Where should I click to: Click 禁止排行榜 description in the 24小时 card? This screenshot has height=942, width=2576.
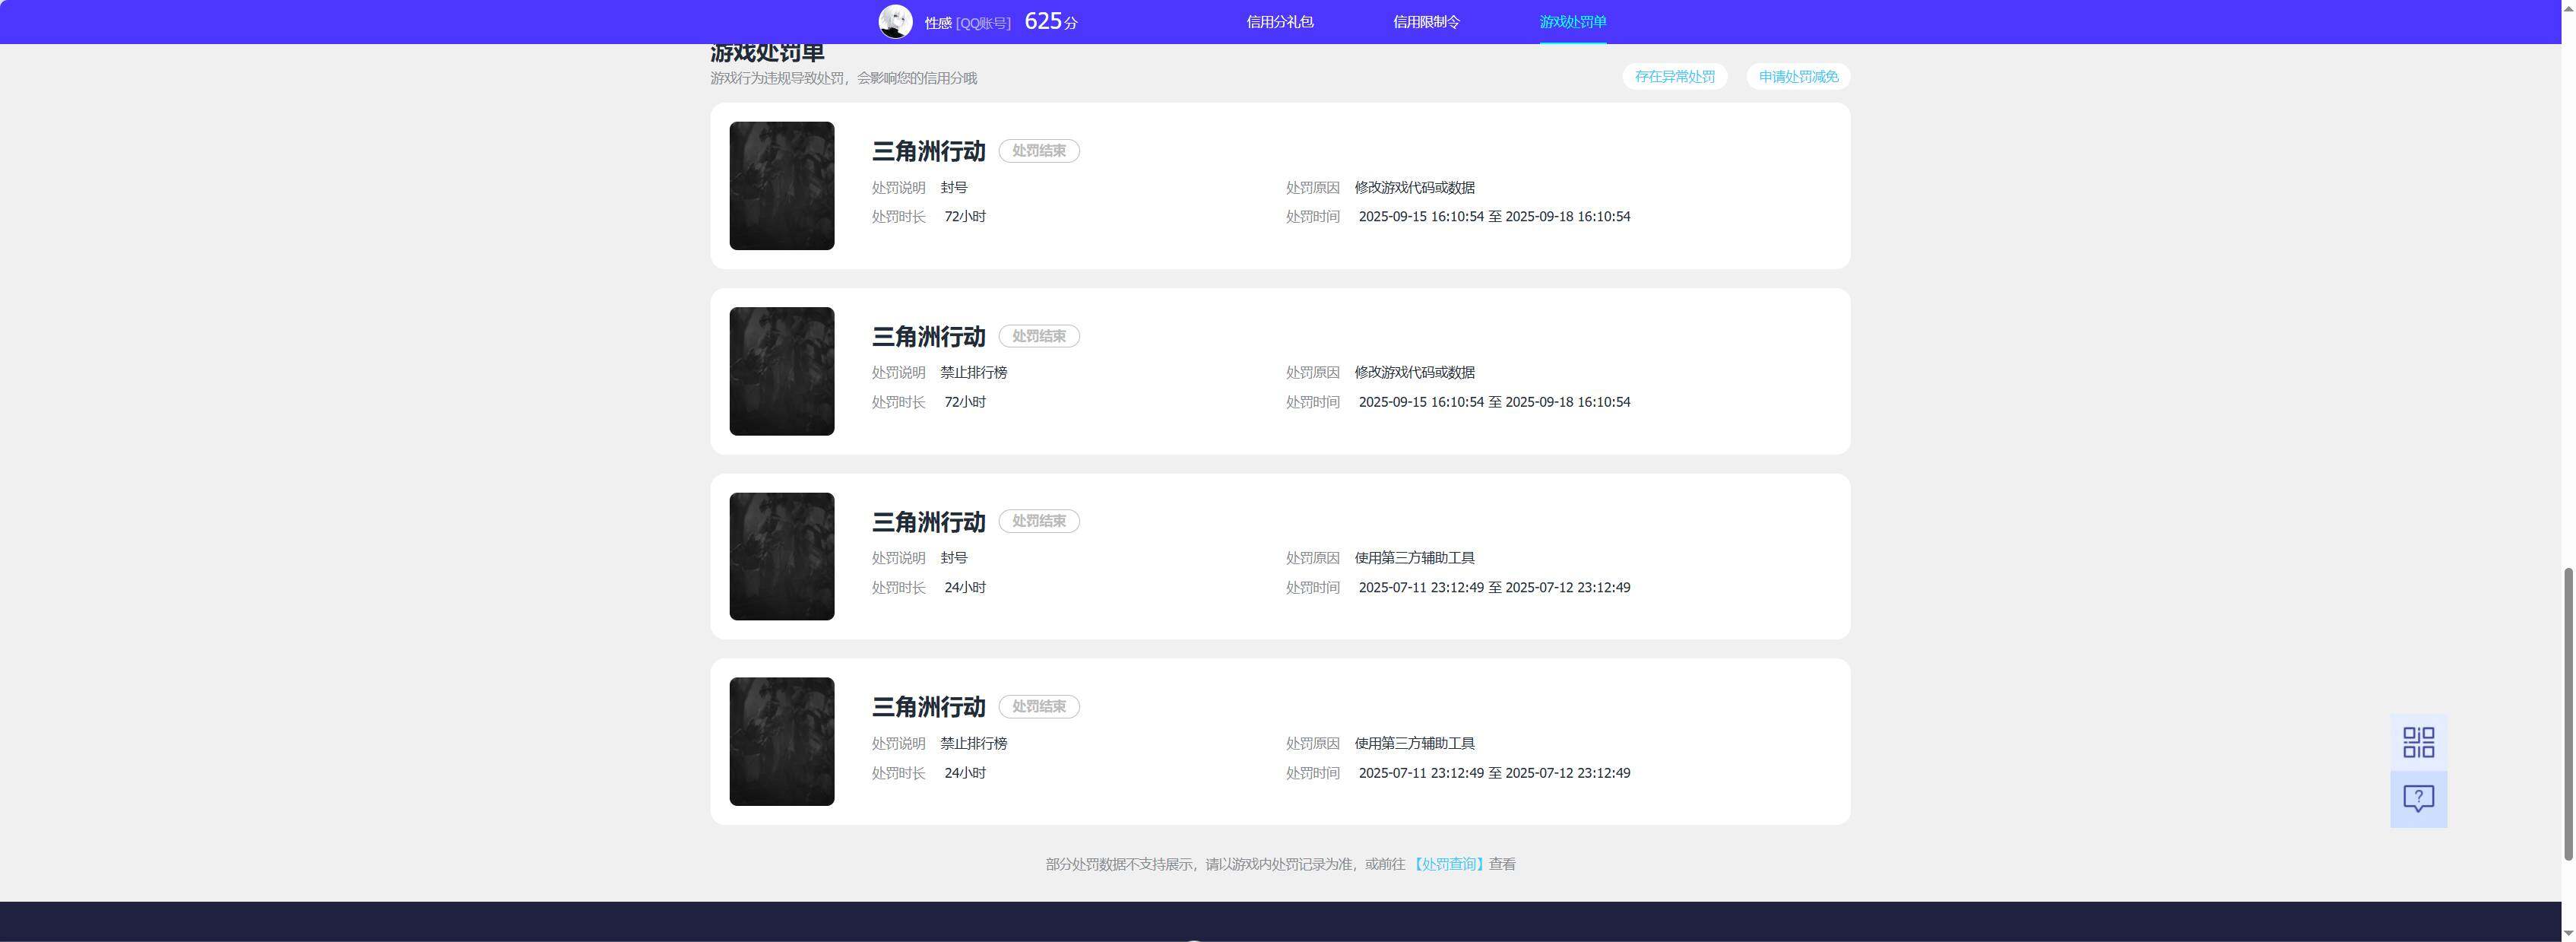[x=973, y=743]
